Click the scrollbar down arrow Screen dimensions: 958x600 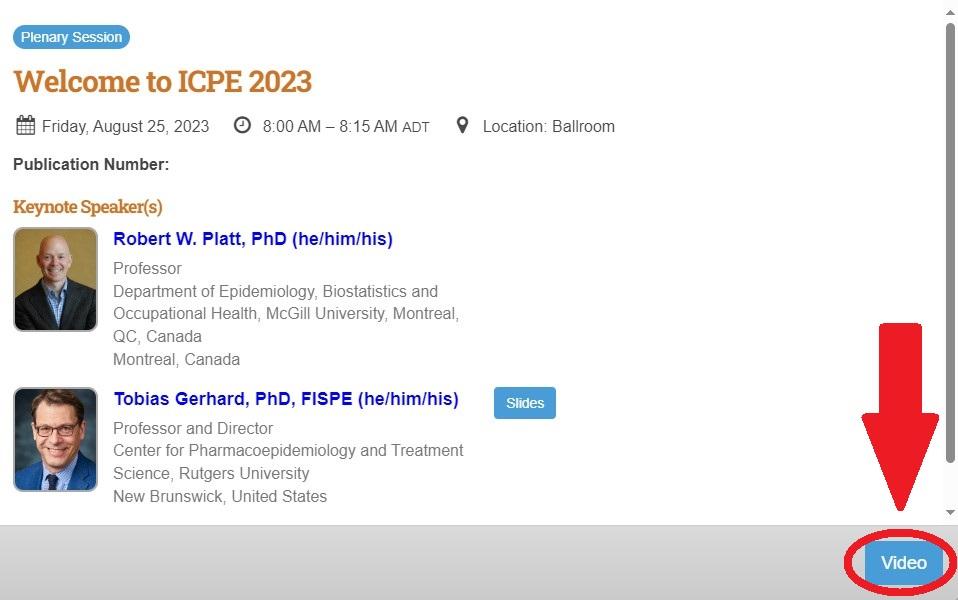pos(950,512)
